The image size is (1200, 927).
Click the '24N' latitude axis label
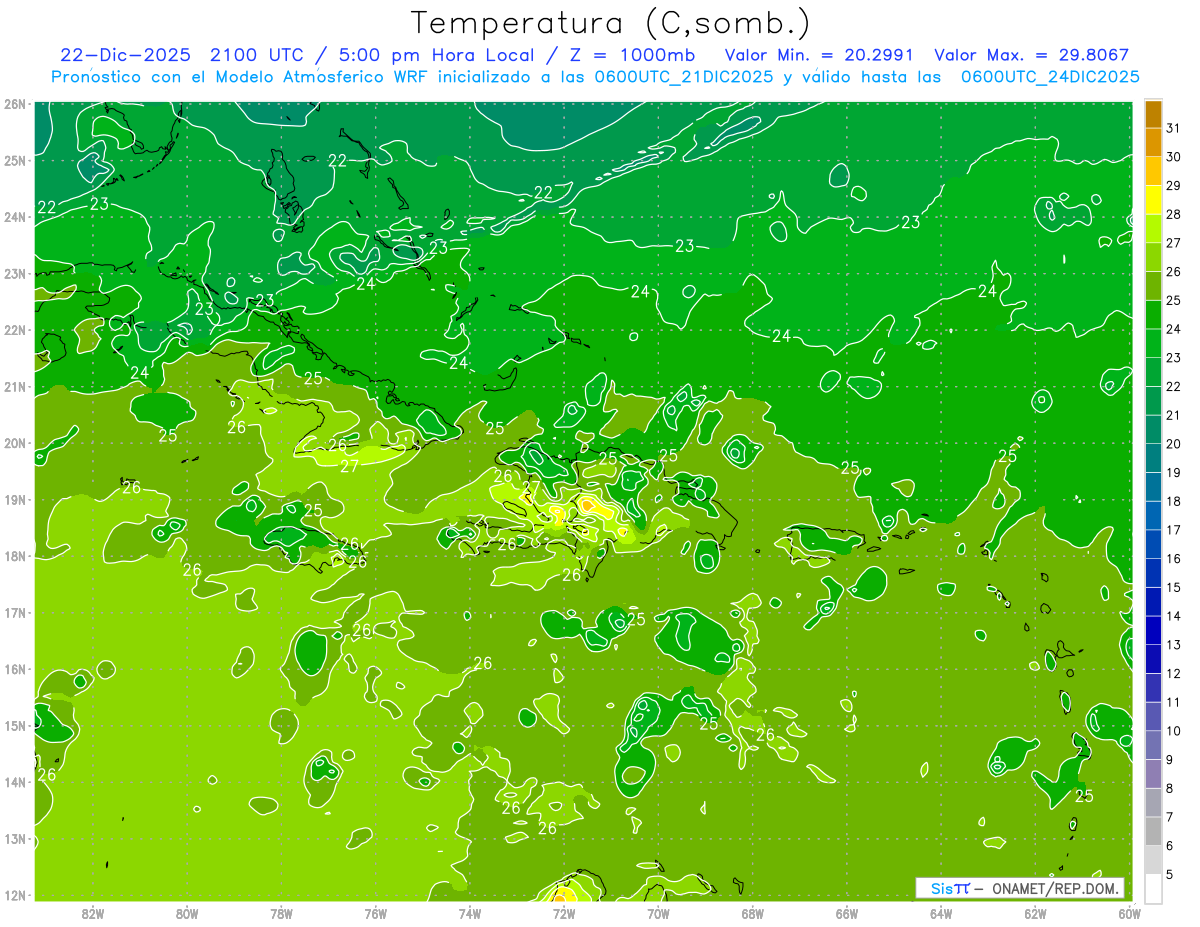[14, 217]
